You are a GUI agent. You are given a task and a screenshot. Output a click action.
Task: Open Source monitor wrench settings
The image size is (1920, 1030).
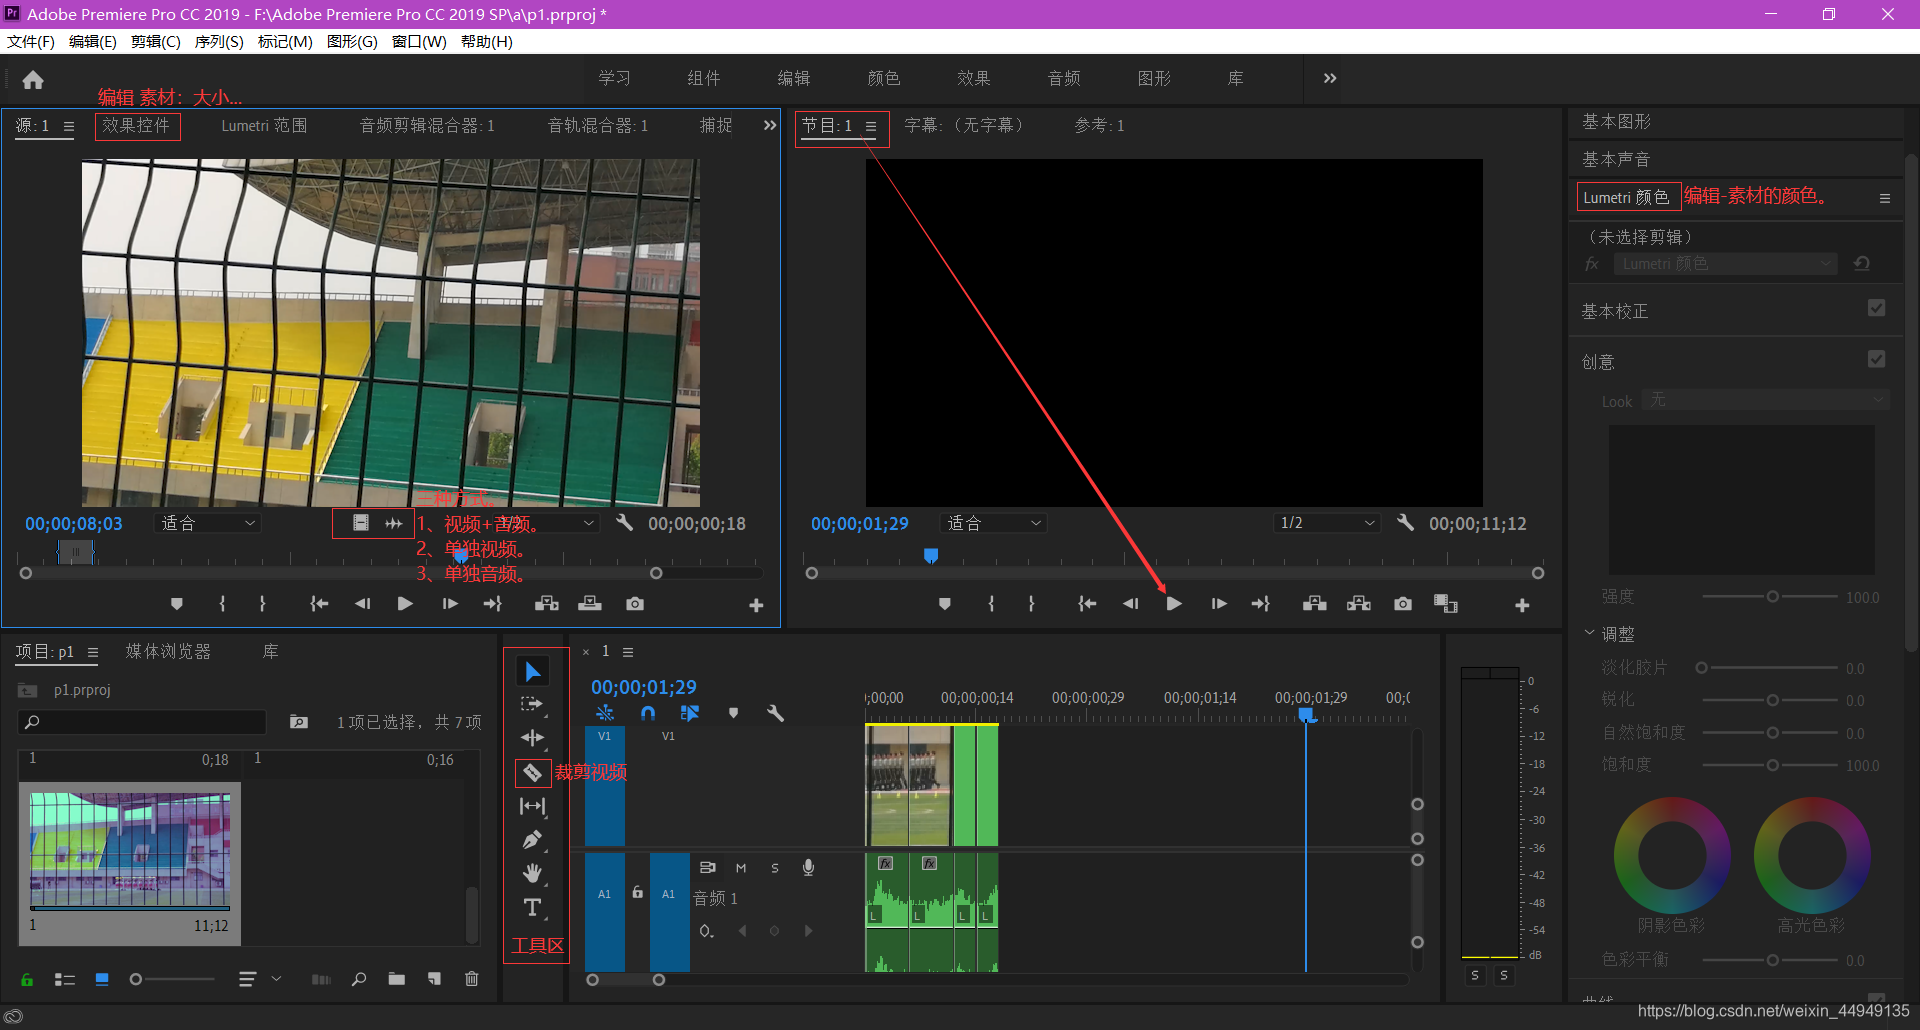click(x=624, y=522)
